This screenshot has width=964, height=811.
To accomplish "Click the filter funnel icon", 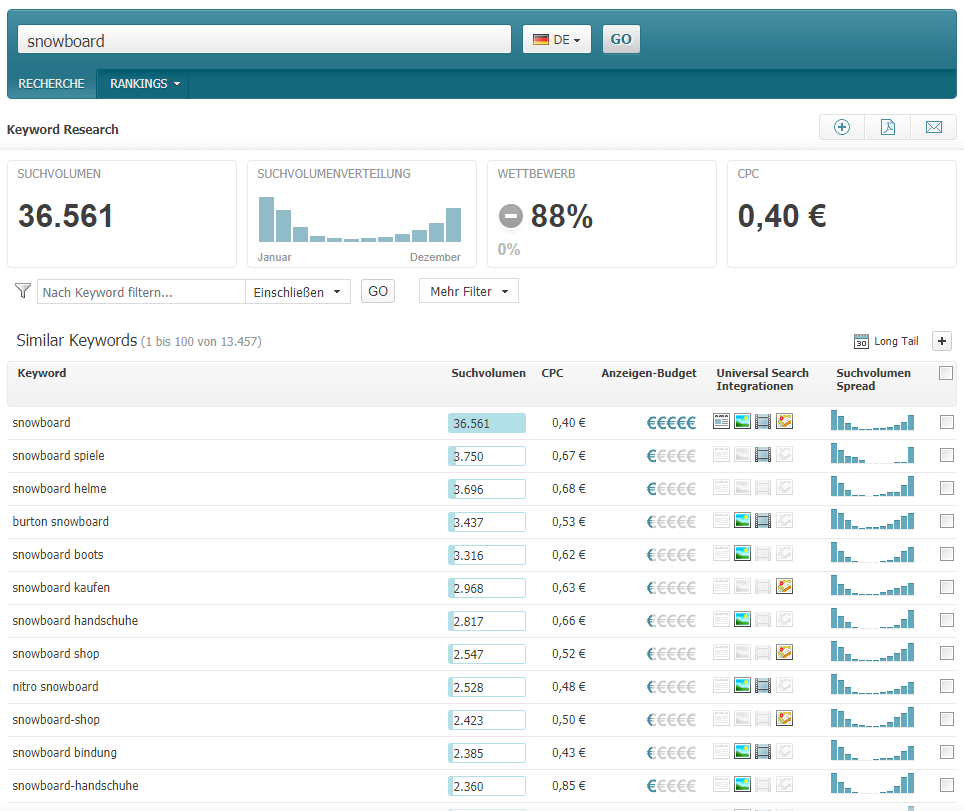I will click(22, 290).
